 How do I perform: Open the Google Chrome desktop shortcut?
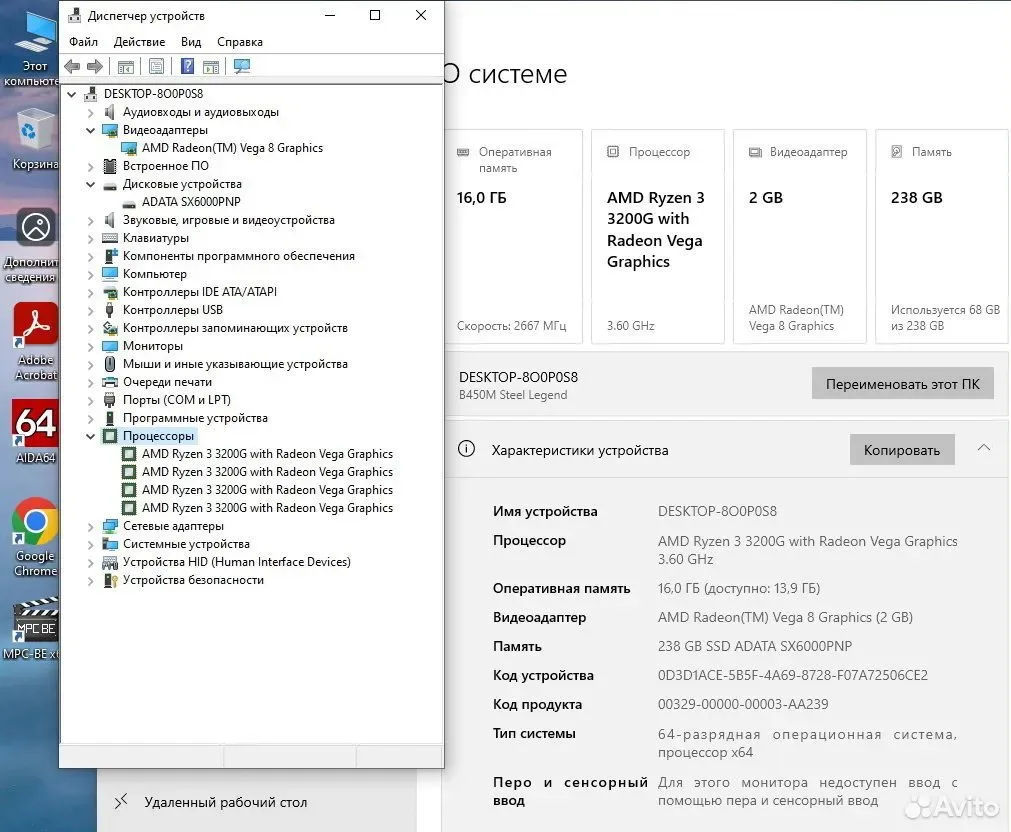(x=36, y=537)
